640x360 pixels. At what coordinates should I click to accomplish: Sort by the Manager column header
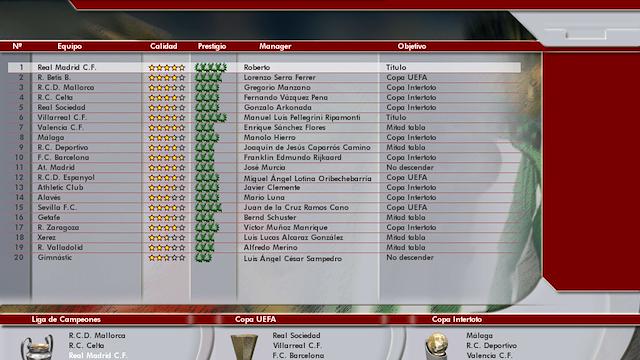click(x=275, y=46)
